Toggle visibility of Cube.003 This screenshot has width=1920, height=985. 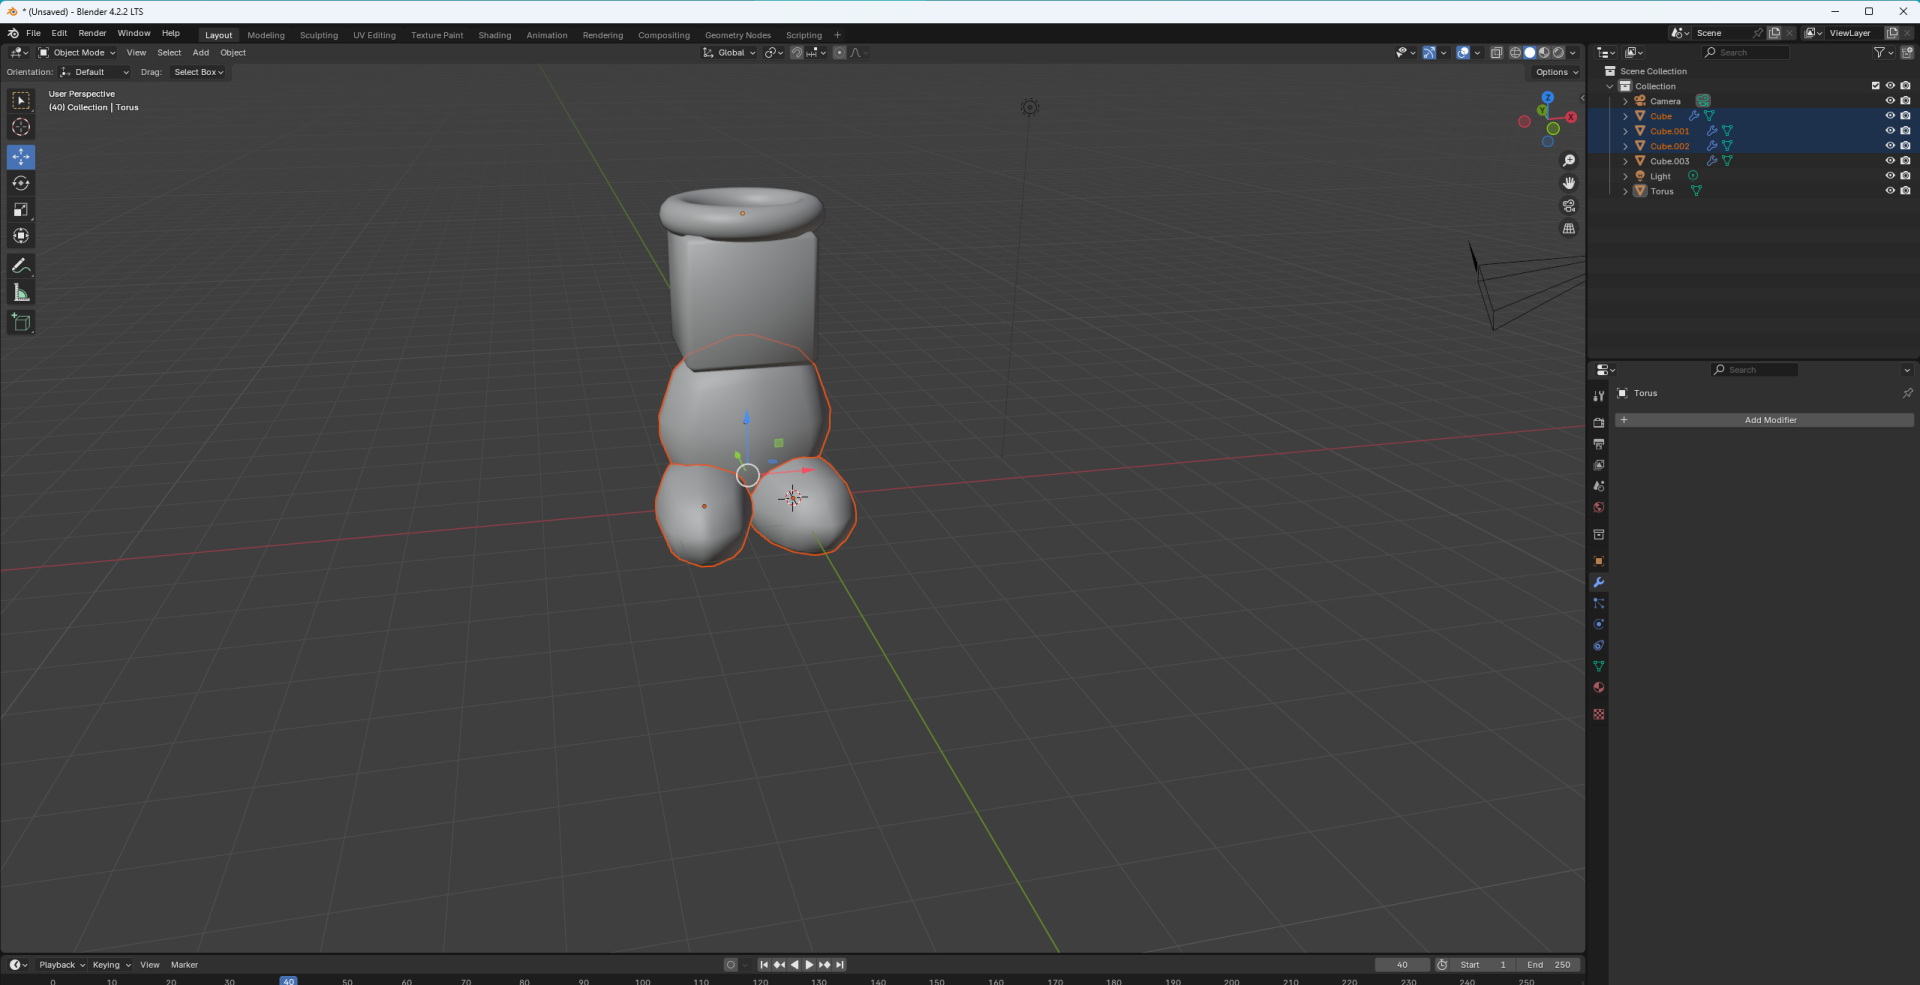pos(1889,161)
